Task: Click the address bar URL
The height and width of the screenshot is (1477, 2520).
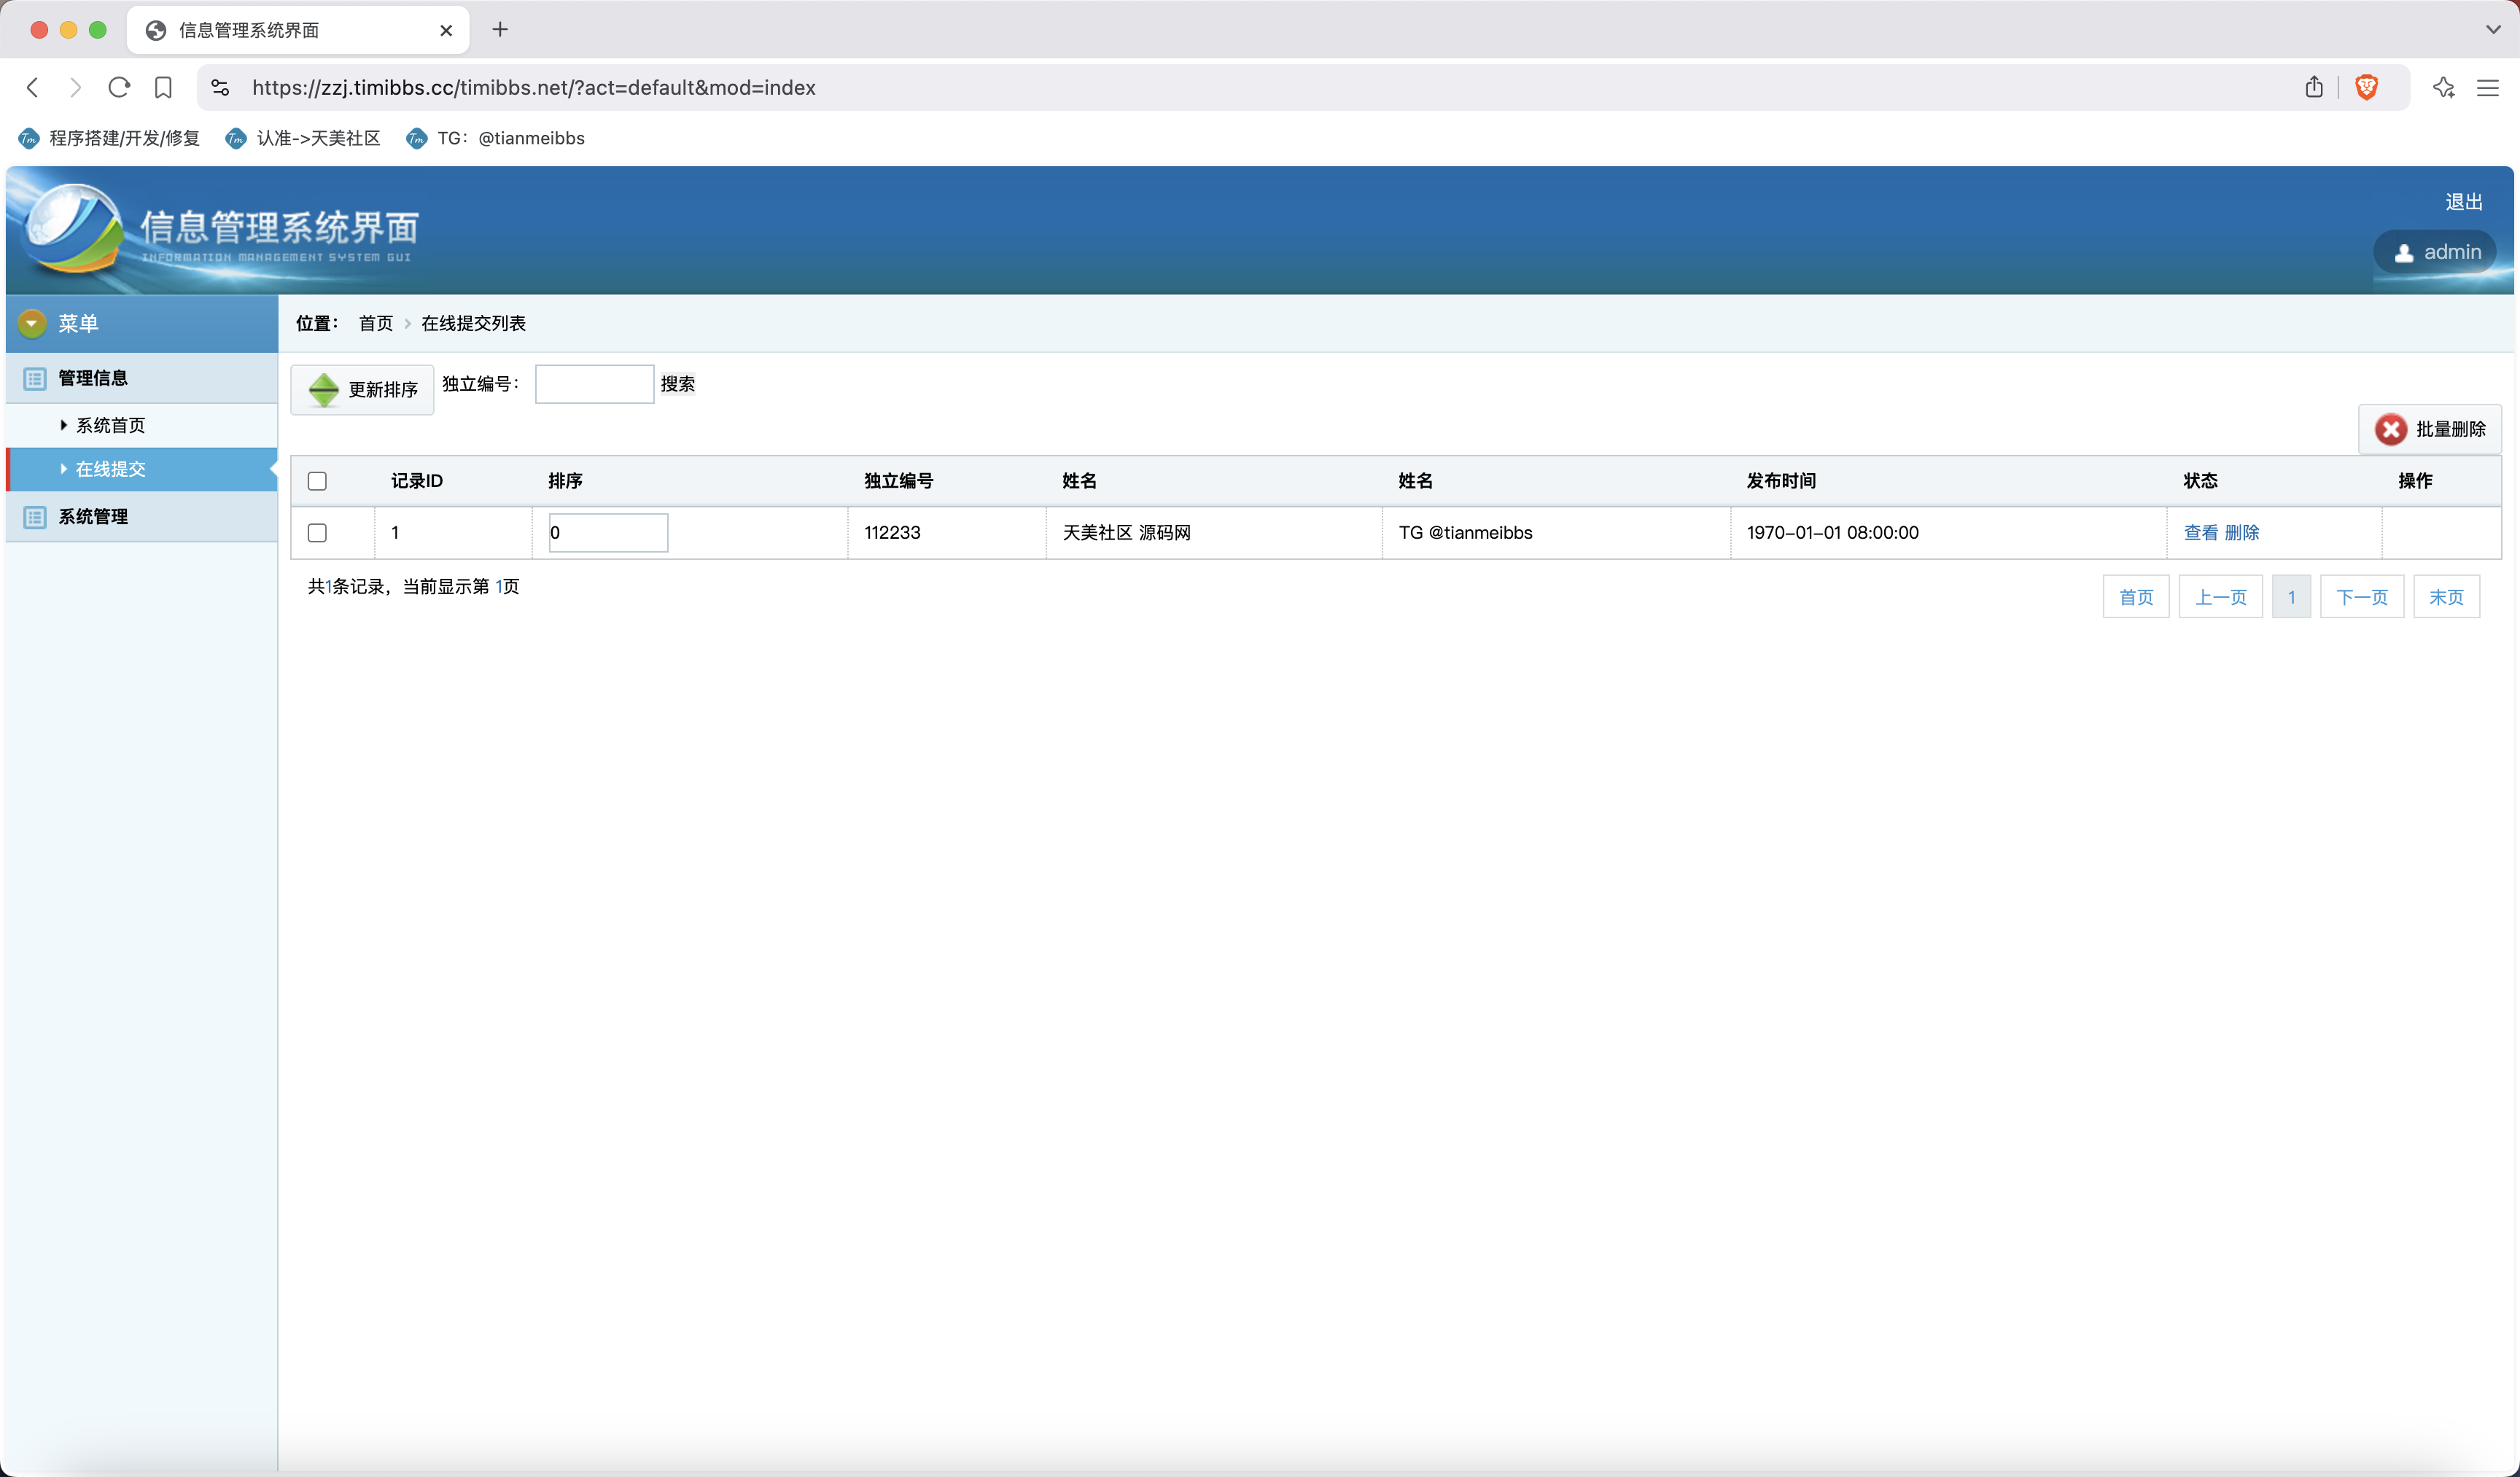Action: pos(534,88)
